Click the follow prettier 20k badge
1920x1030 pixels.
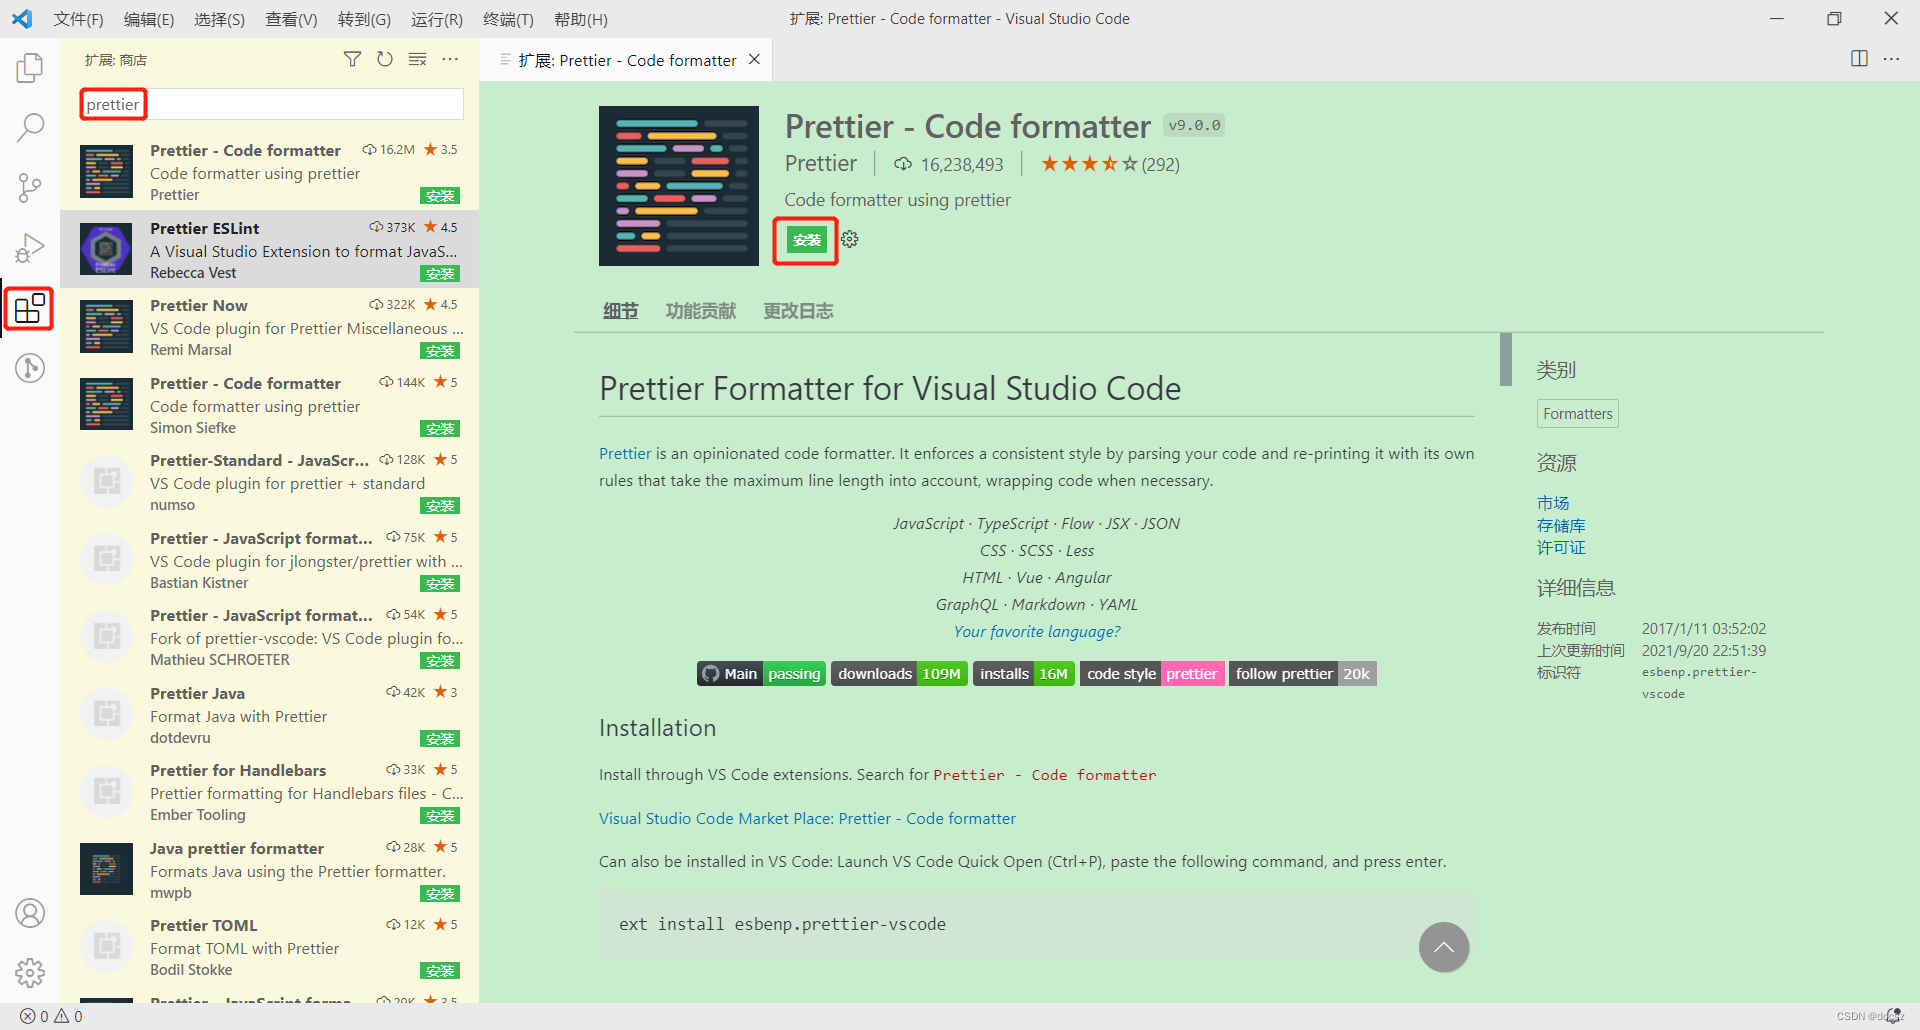pos(1302,674)
